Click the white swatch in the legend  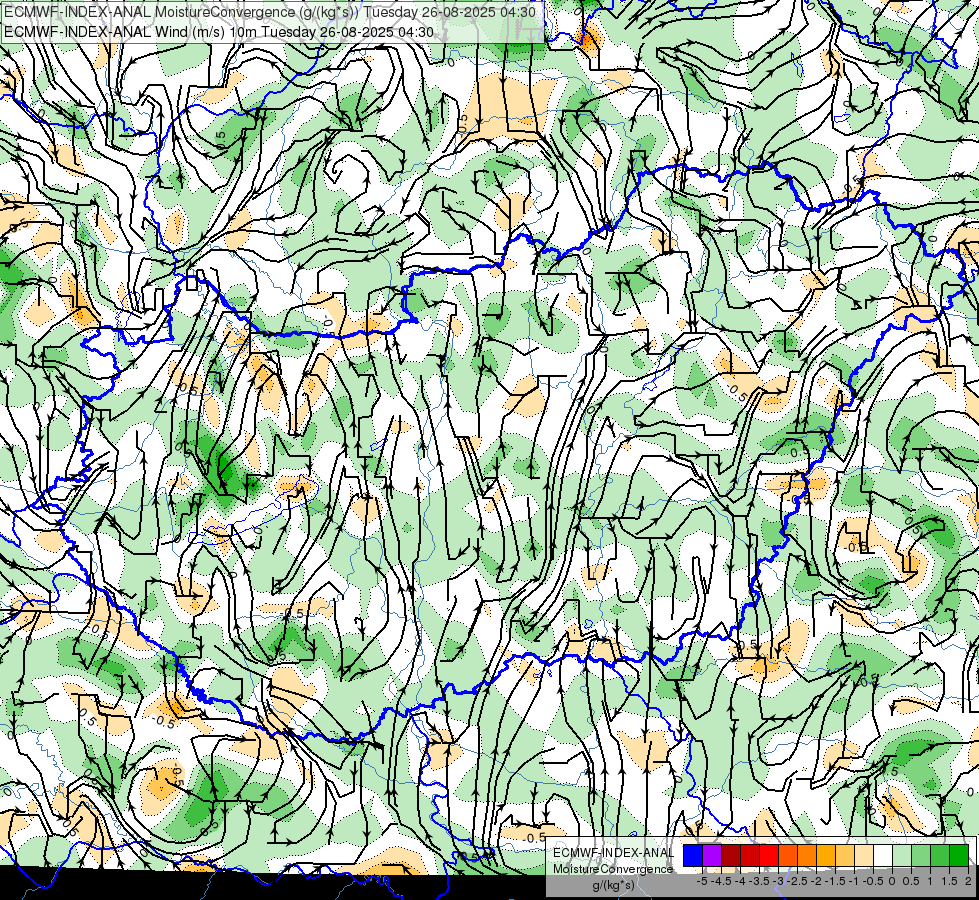(883, 856)
